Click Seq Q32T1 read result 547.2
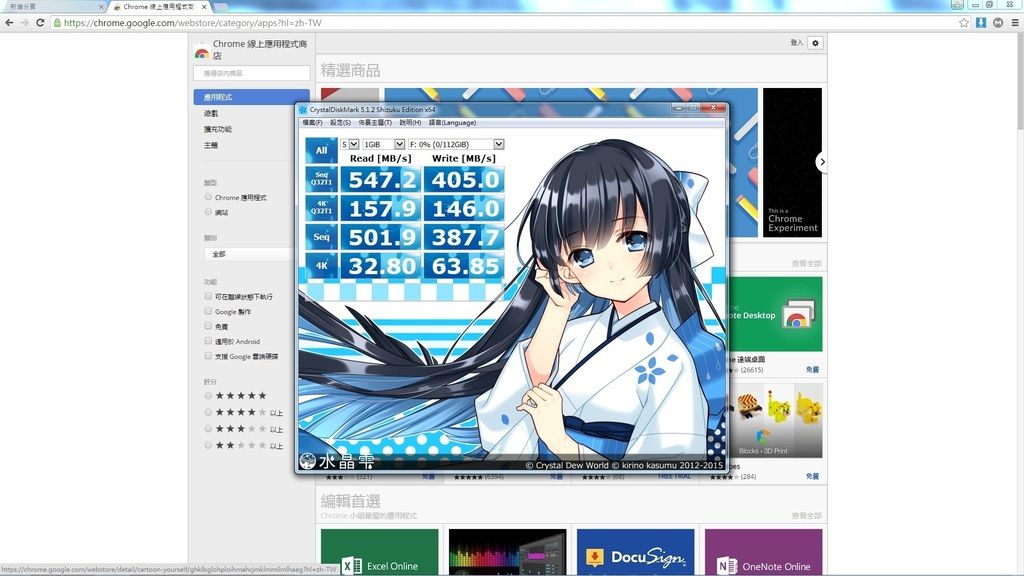1024x576 pixels. tap(381, 180)
